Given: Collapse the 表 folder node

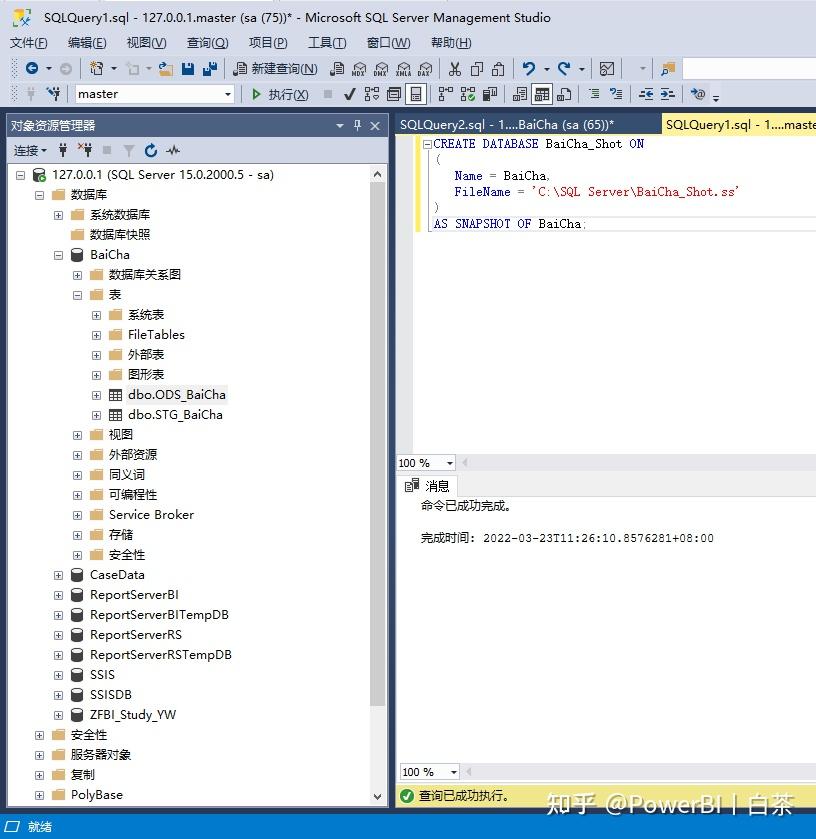Looking at the screenshot, I should [78, 295].
